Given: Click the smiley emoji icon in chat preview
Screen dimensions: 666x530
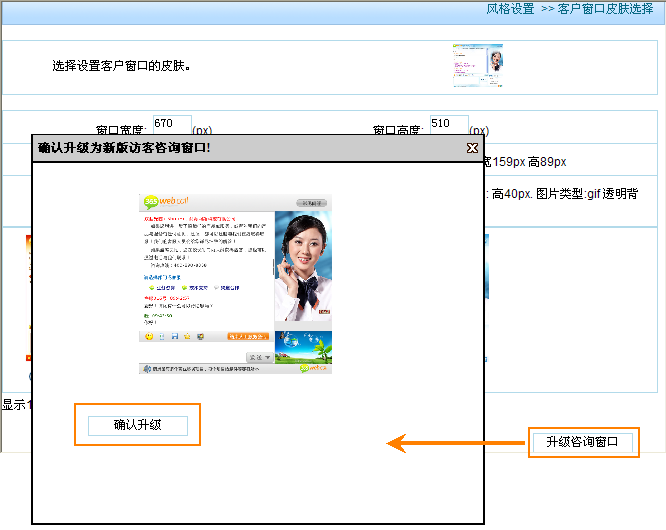Looking at the screenshot, I should [149, 337].
